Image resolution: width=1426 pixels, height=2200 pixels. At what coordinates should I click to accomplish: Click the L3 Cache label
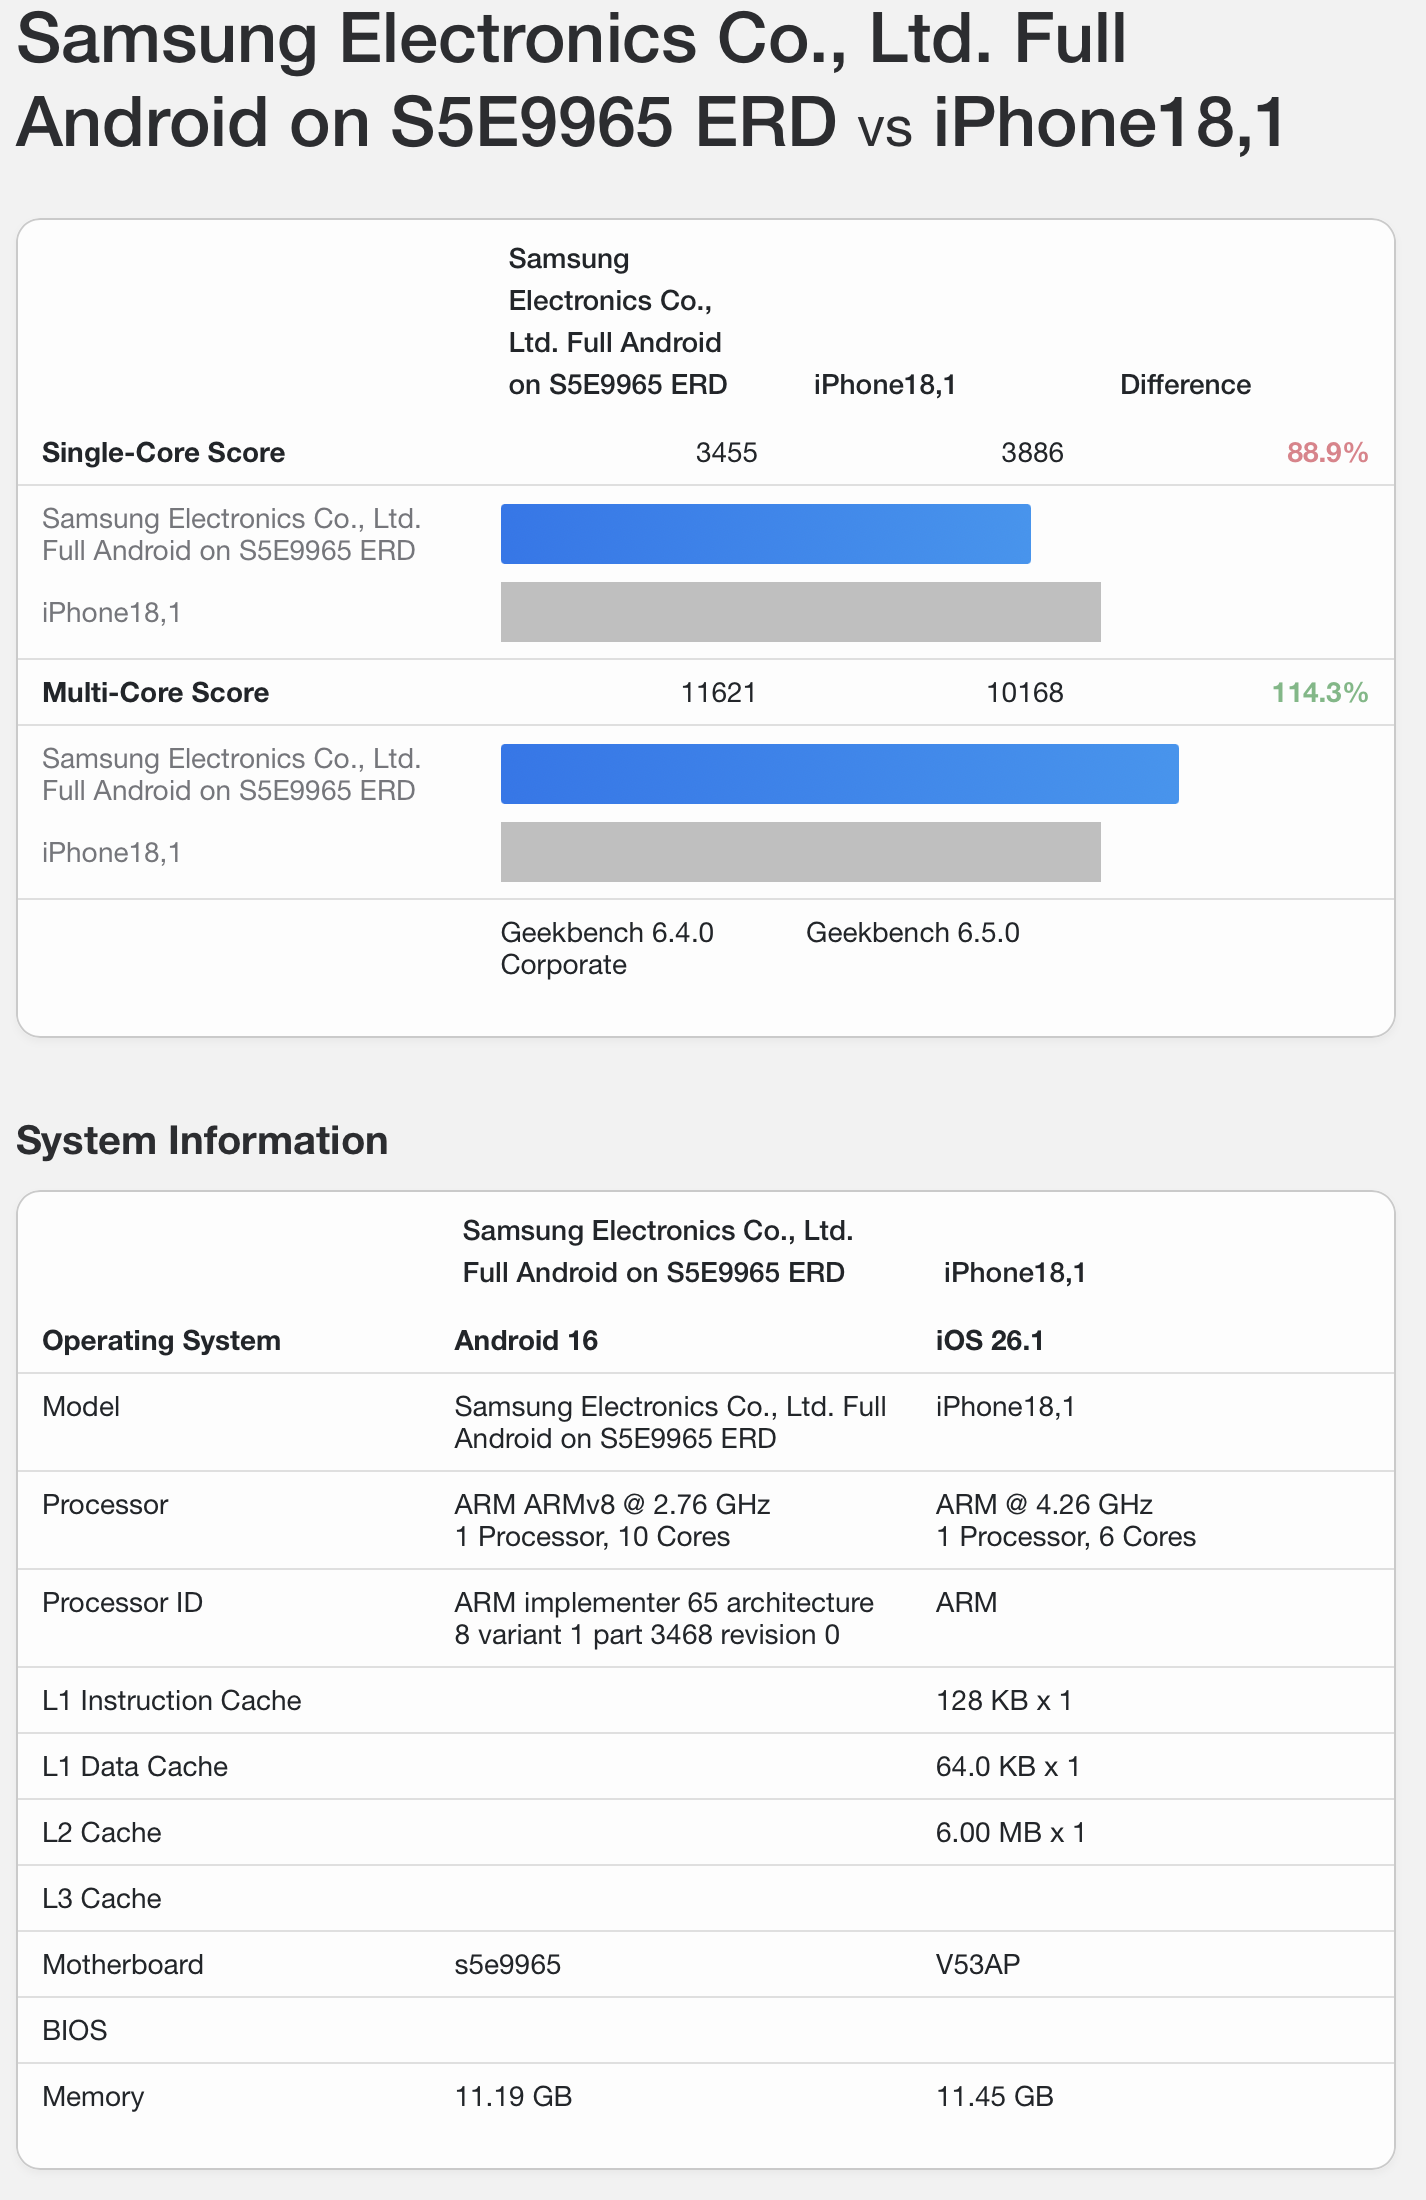coord(101,1899)
